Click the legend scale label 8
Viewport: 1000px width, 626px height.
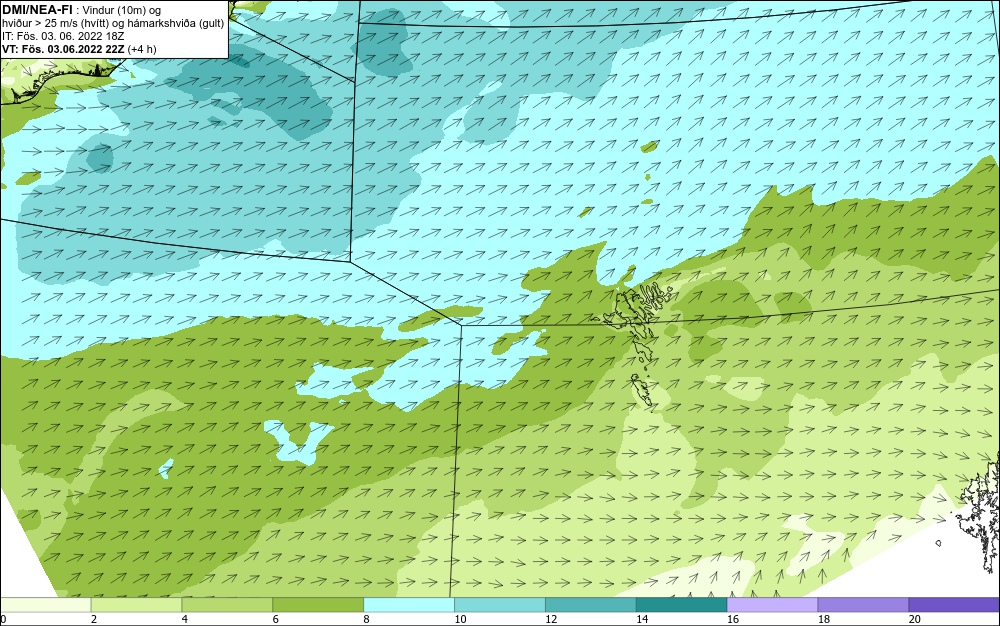point(366,619)
